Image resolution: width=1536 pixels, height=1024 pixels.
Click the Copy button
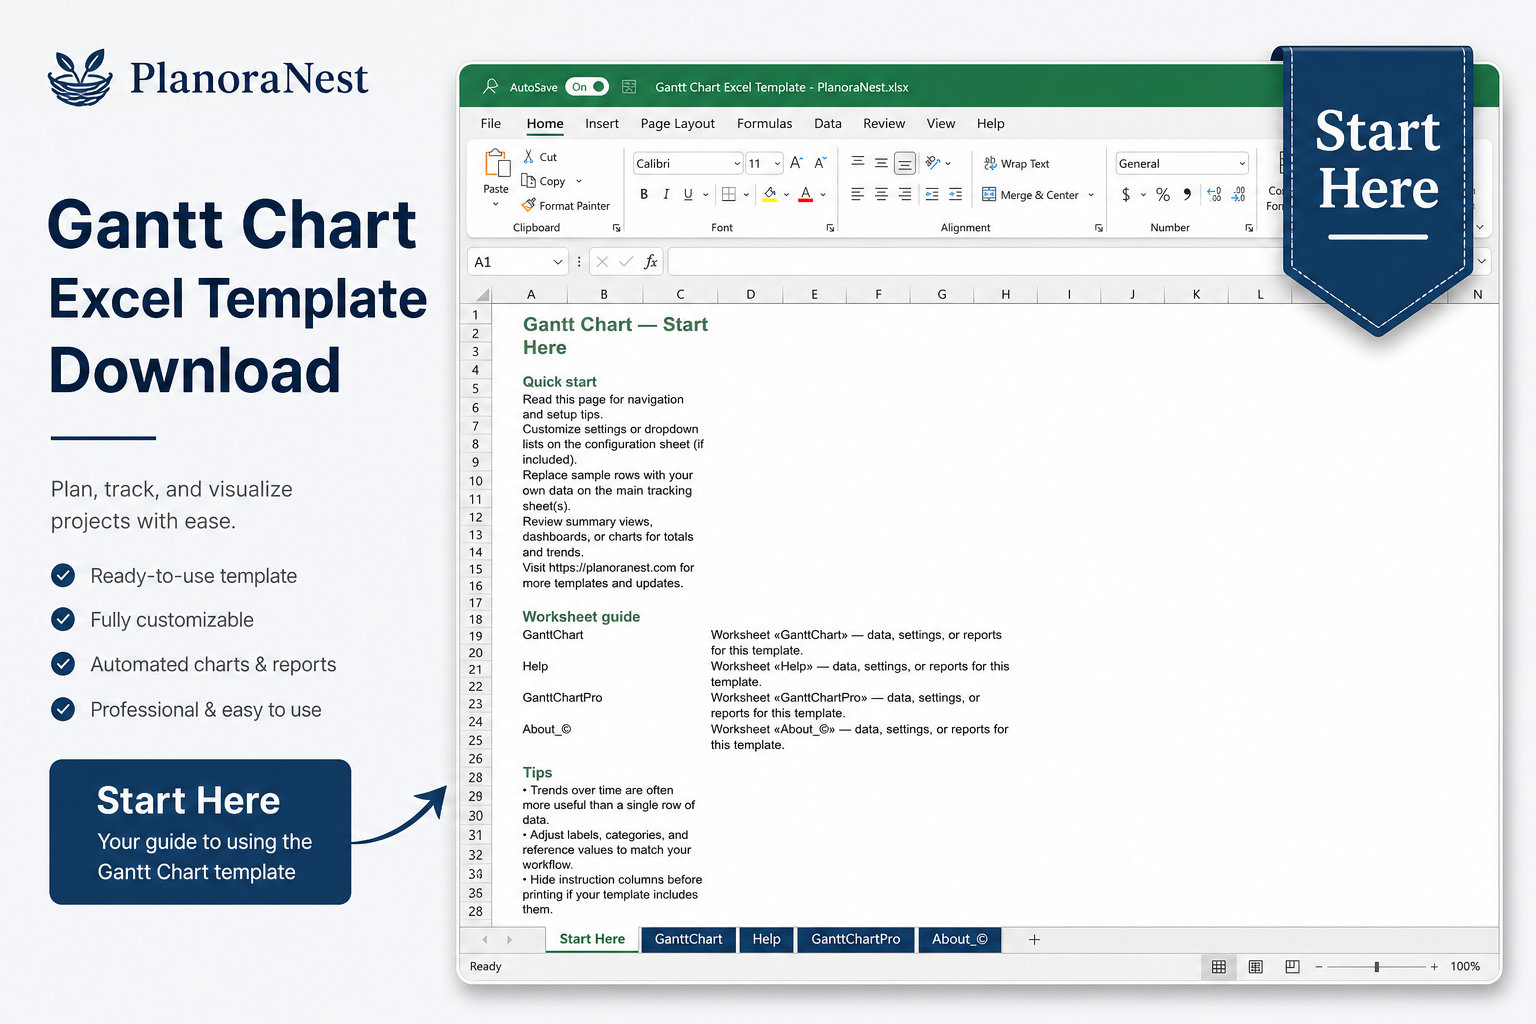pyautogui.click(x=543, y=181)
